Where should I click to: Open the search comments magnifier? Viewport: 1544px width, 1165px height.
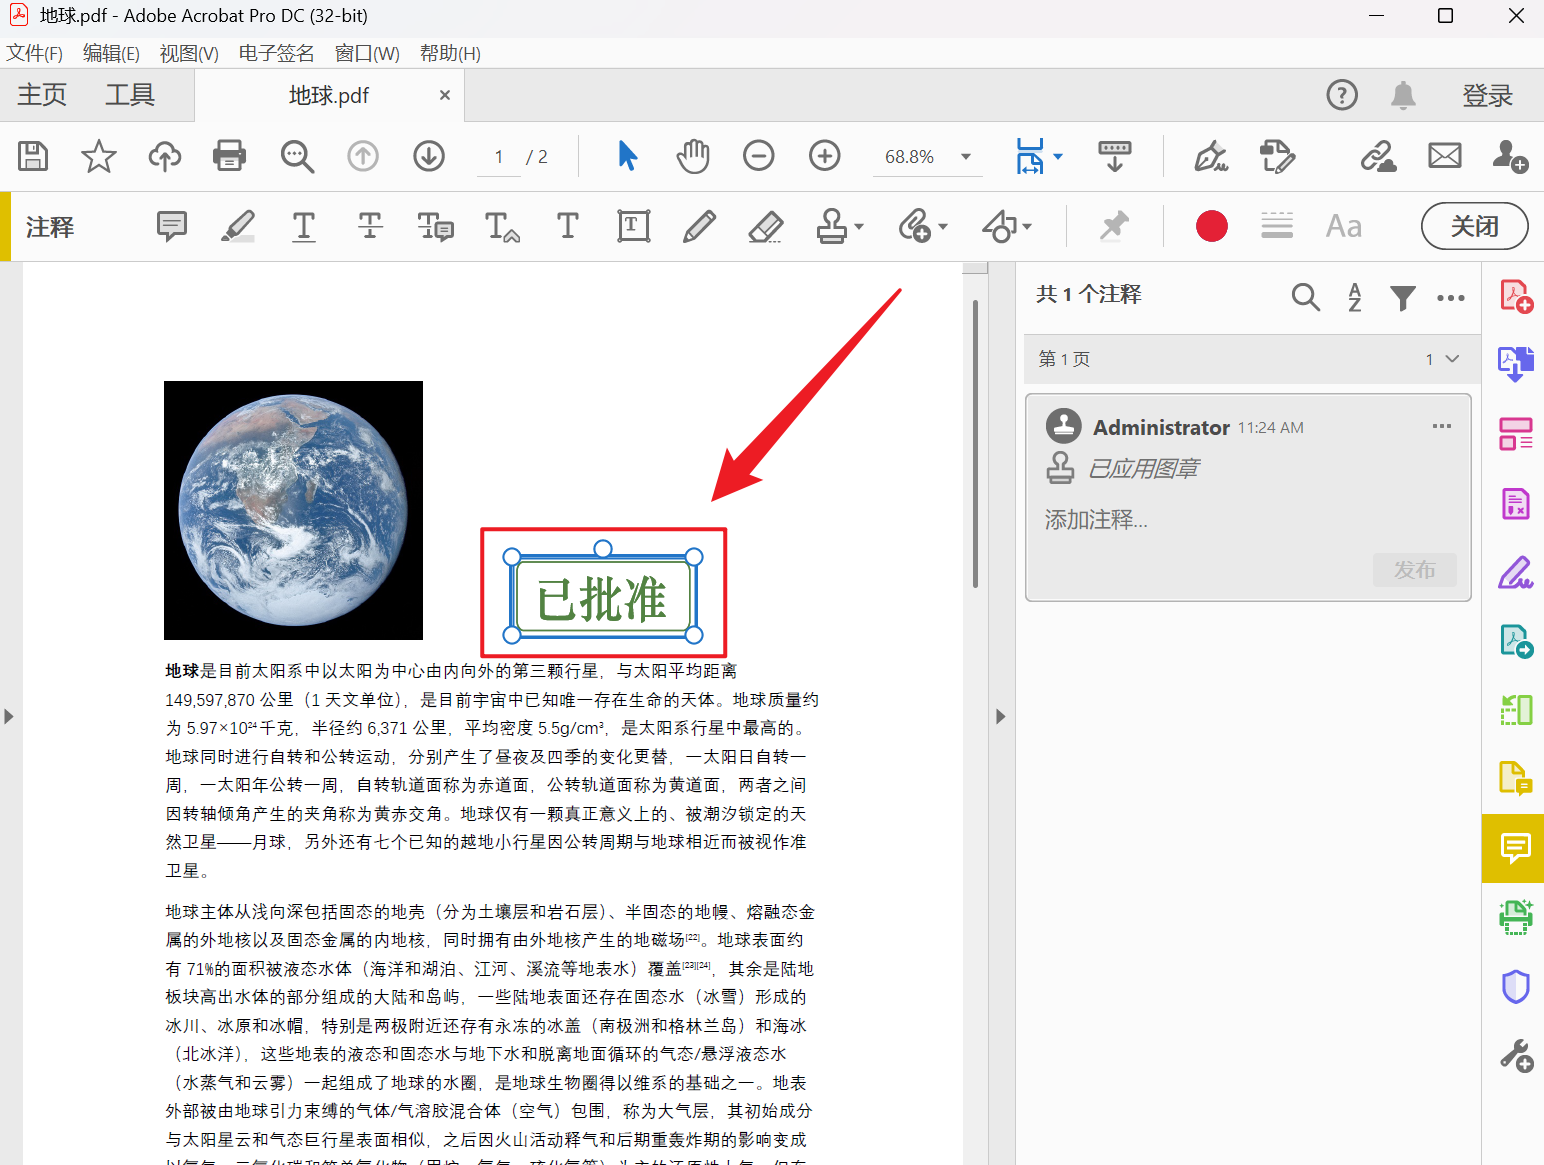tap(1304, 297)
